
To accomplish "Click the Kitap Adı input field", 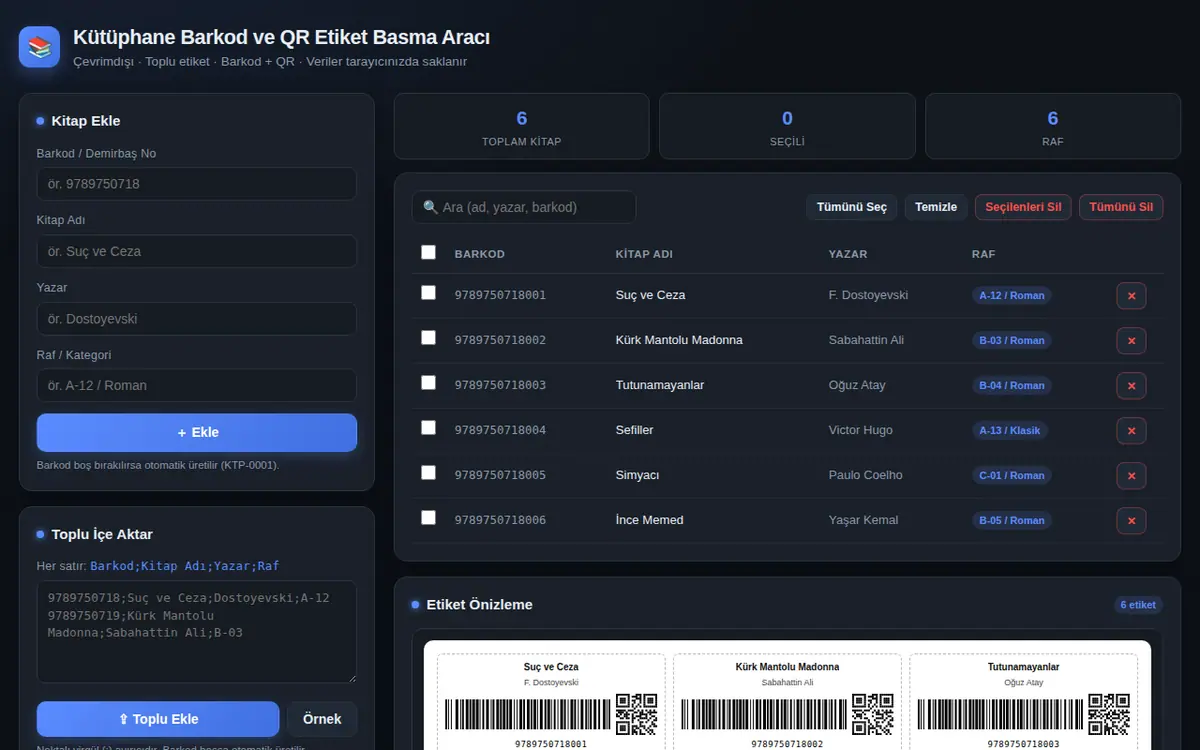I will [x=197, y=251].
